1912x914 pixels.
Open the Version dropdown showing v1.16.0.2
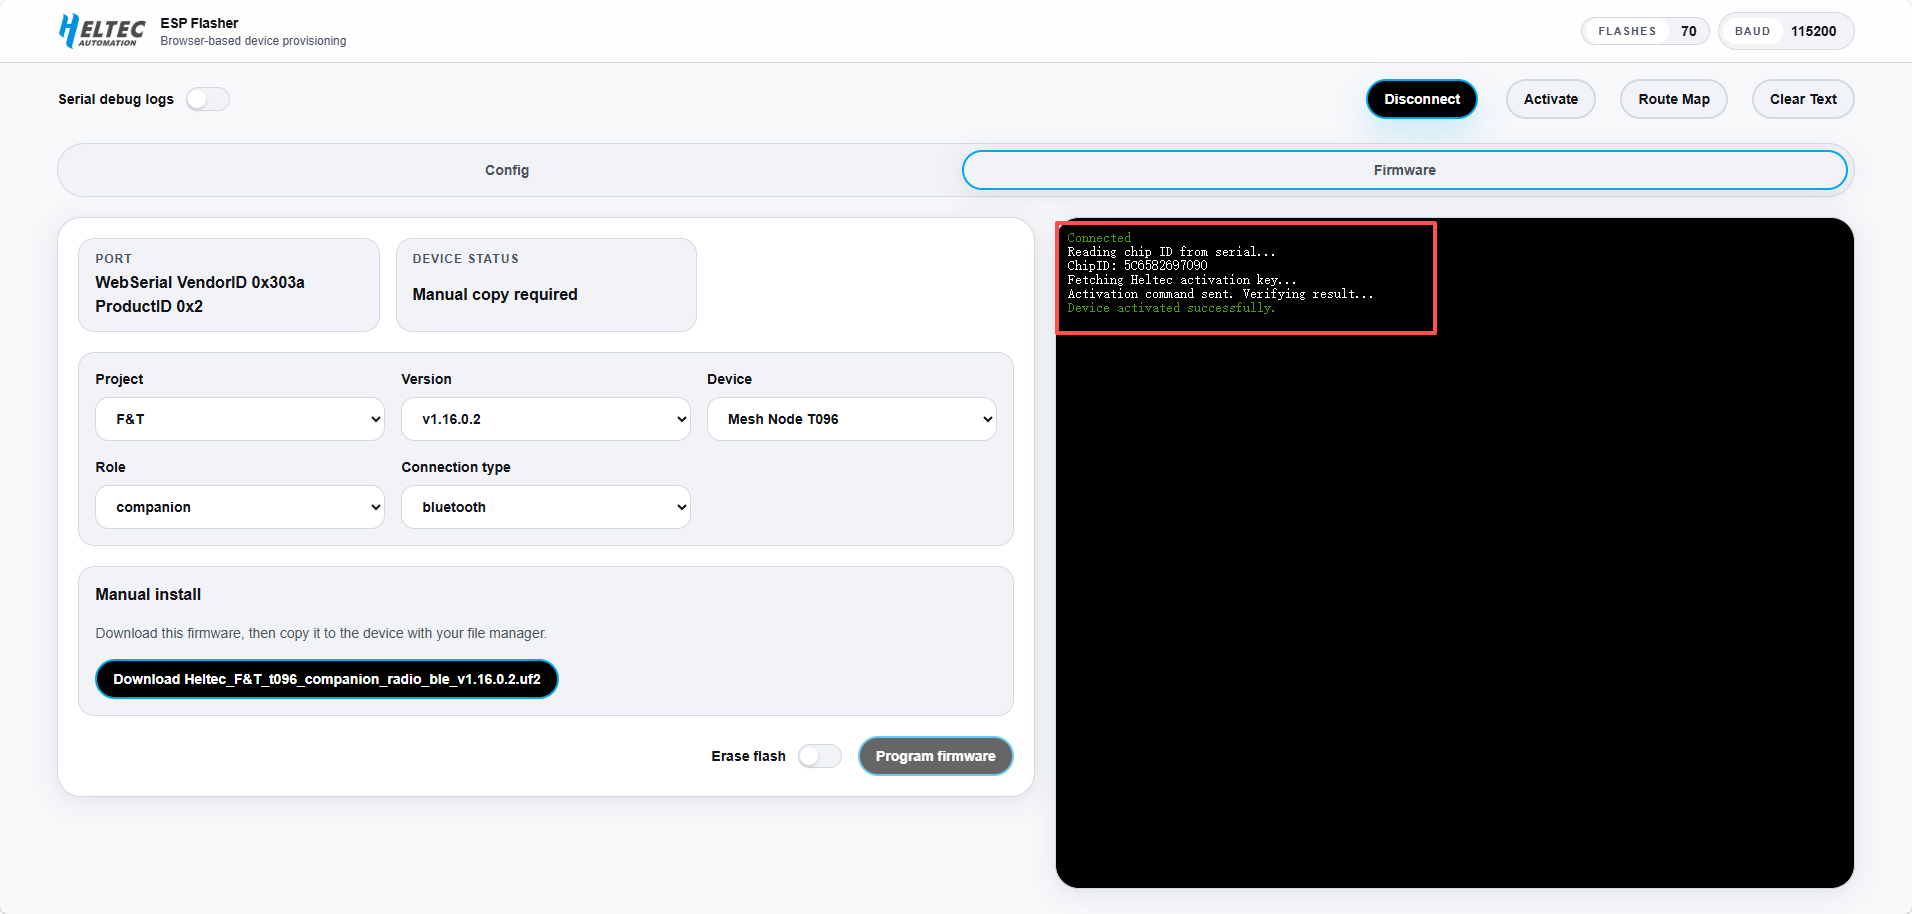coord(546,419)
